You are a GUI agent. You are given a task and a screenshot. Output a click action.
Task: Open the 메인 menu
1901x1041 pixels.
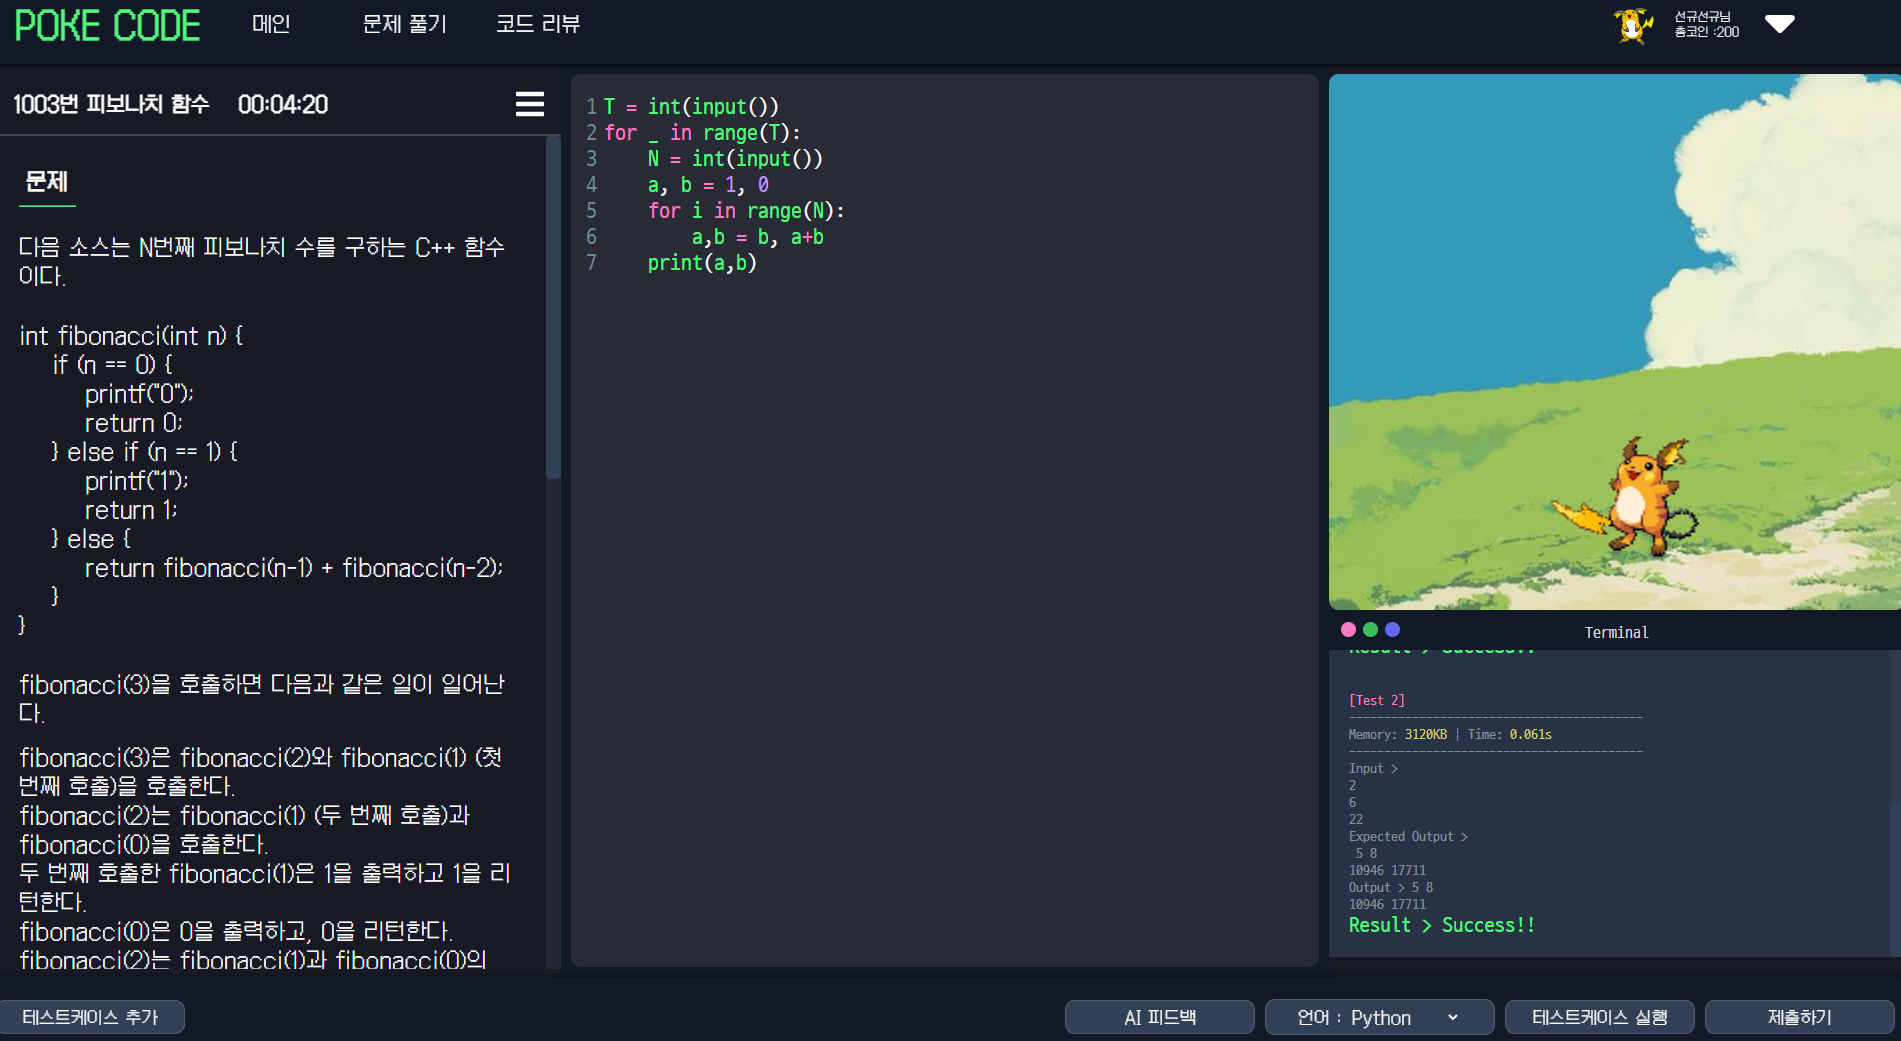click(x=271, y=24)
